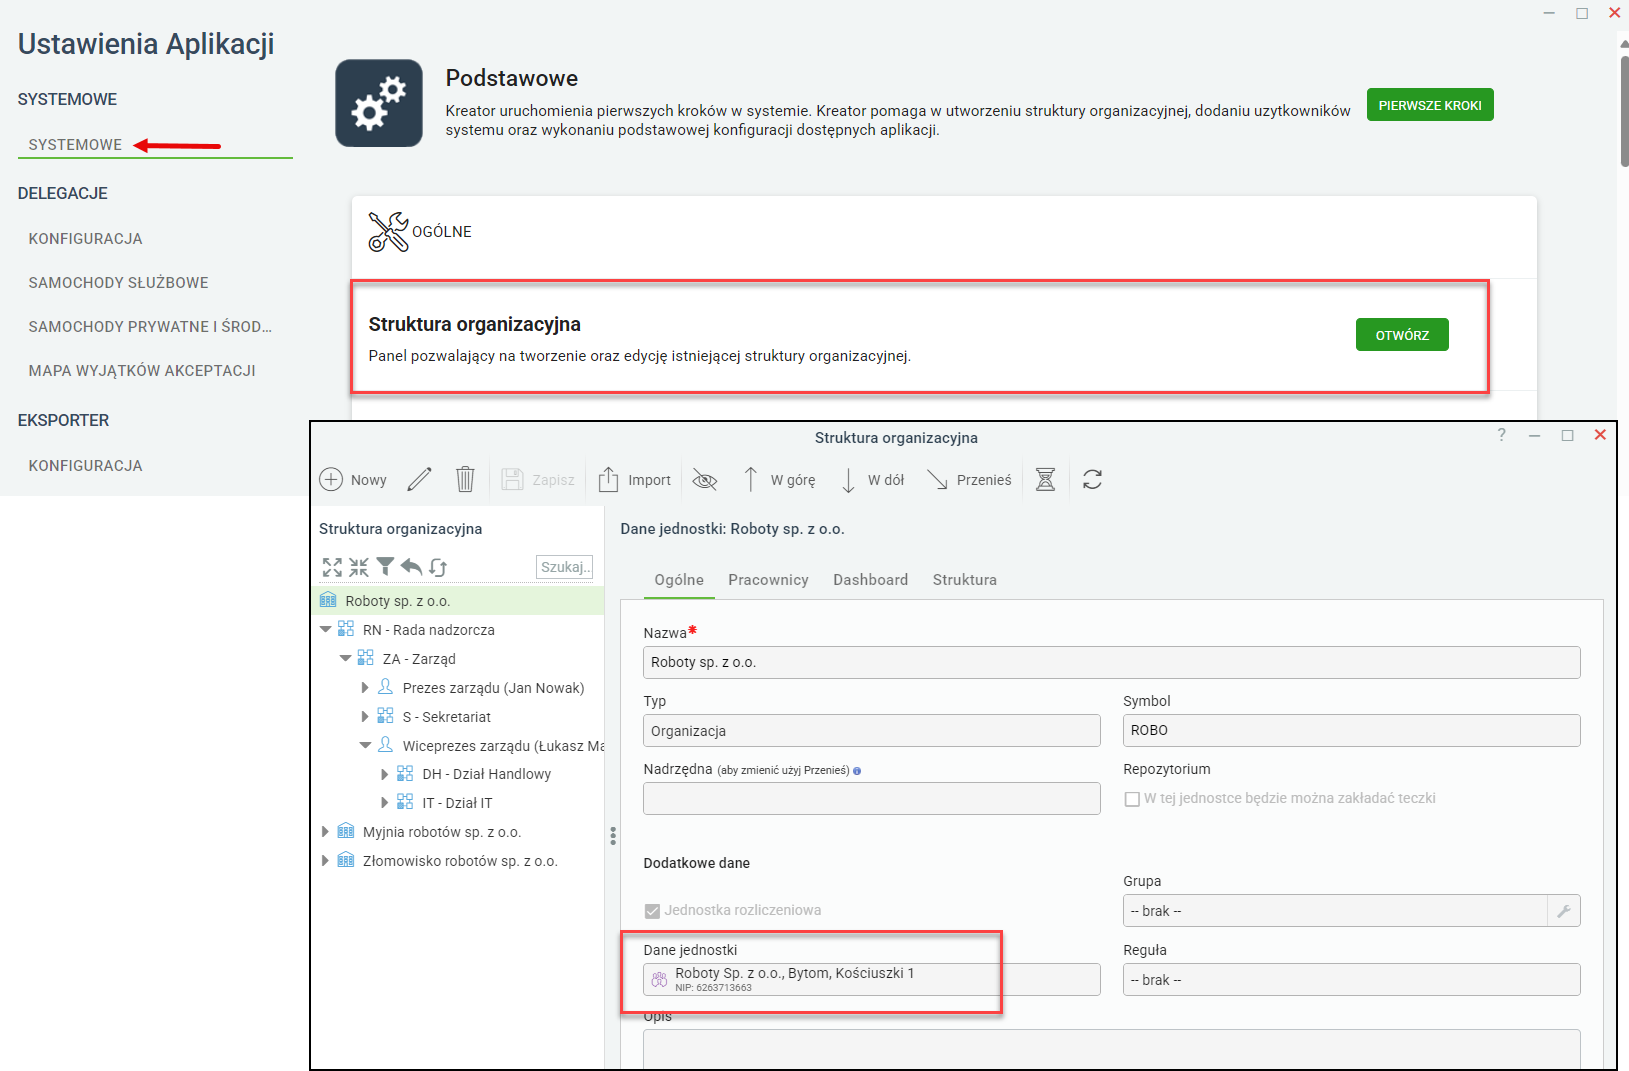Click the help question mark icon
Image resolution: width=1629 pixels, height=1071 pixels.
click(x=1501, y=435)
